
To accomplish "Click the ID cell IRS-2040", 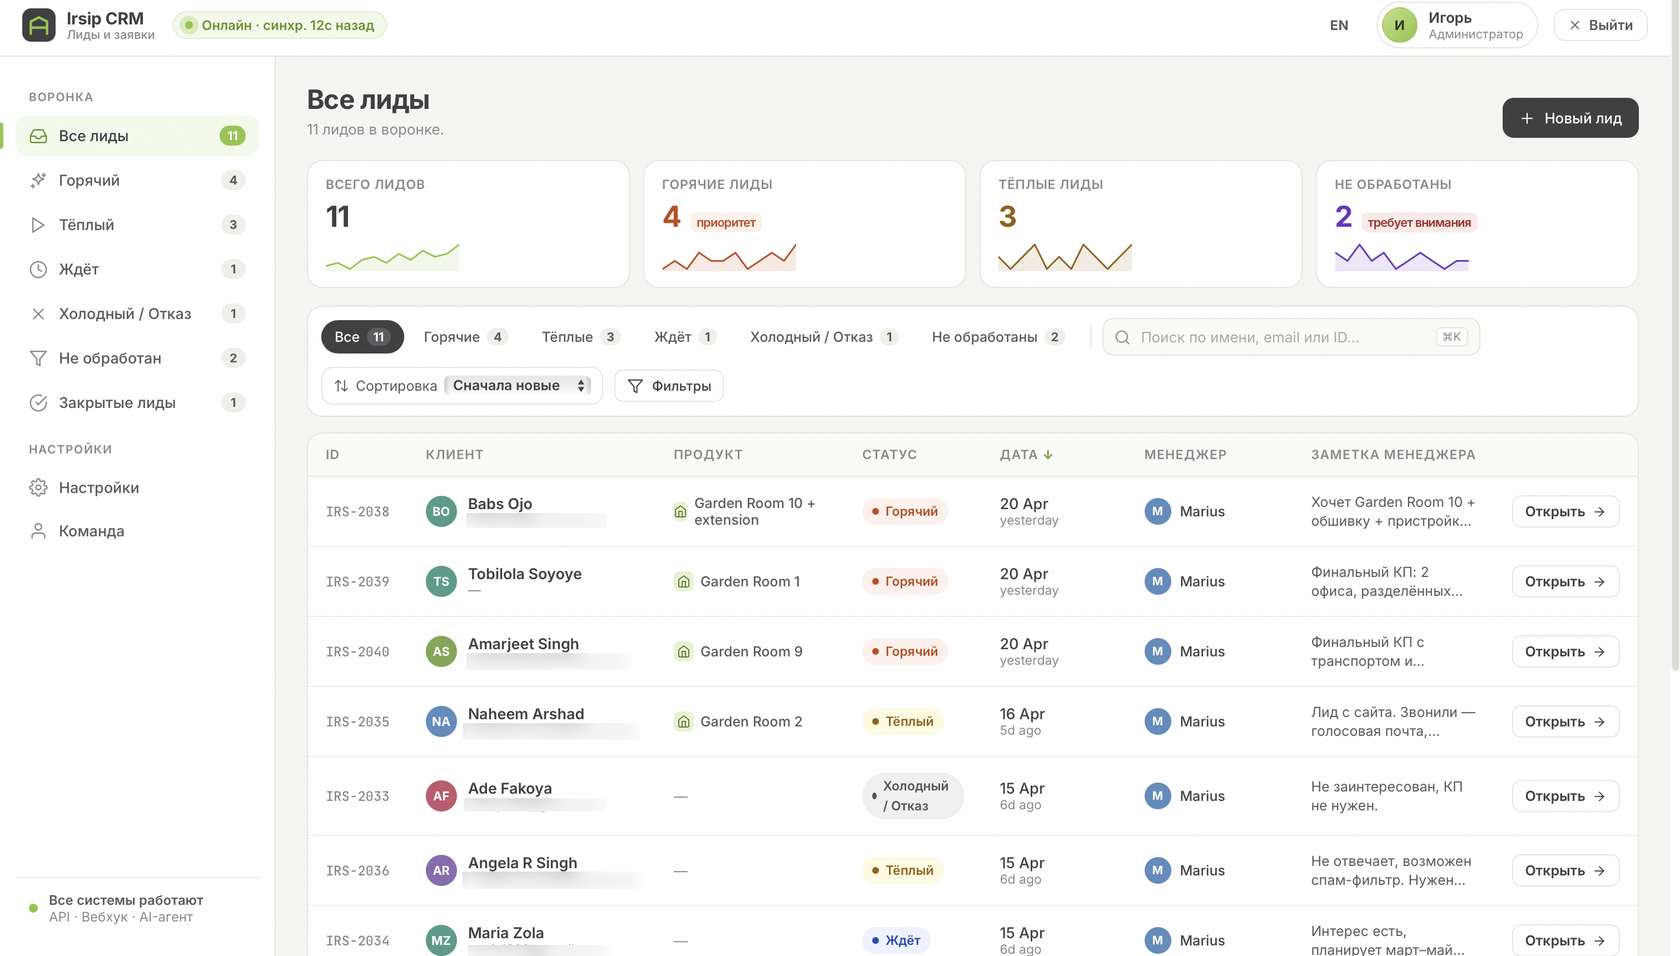I will pyautogui.click(x=357, y=652).
